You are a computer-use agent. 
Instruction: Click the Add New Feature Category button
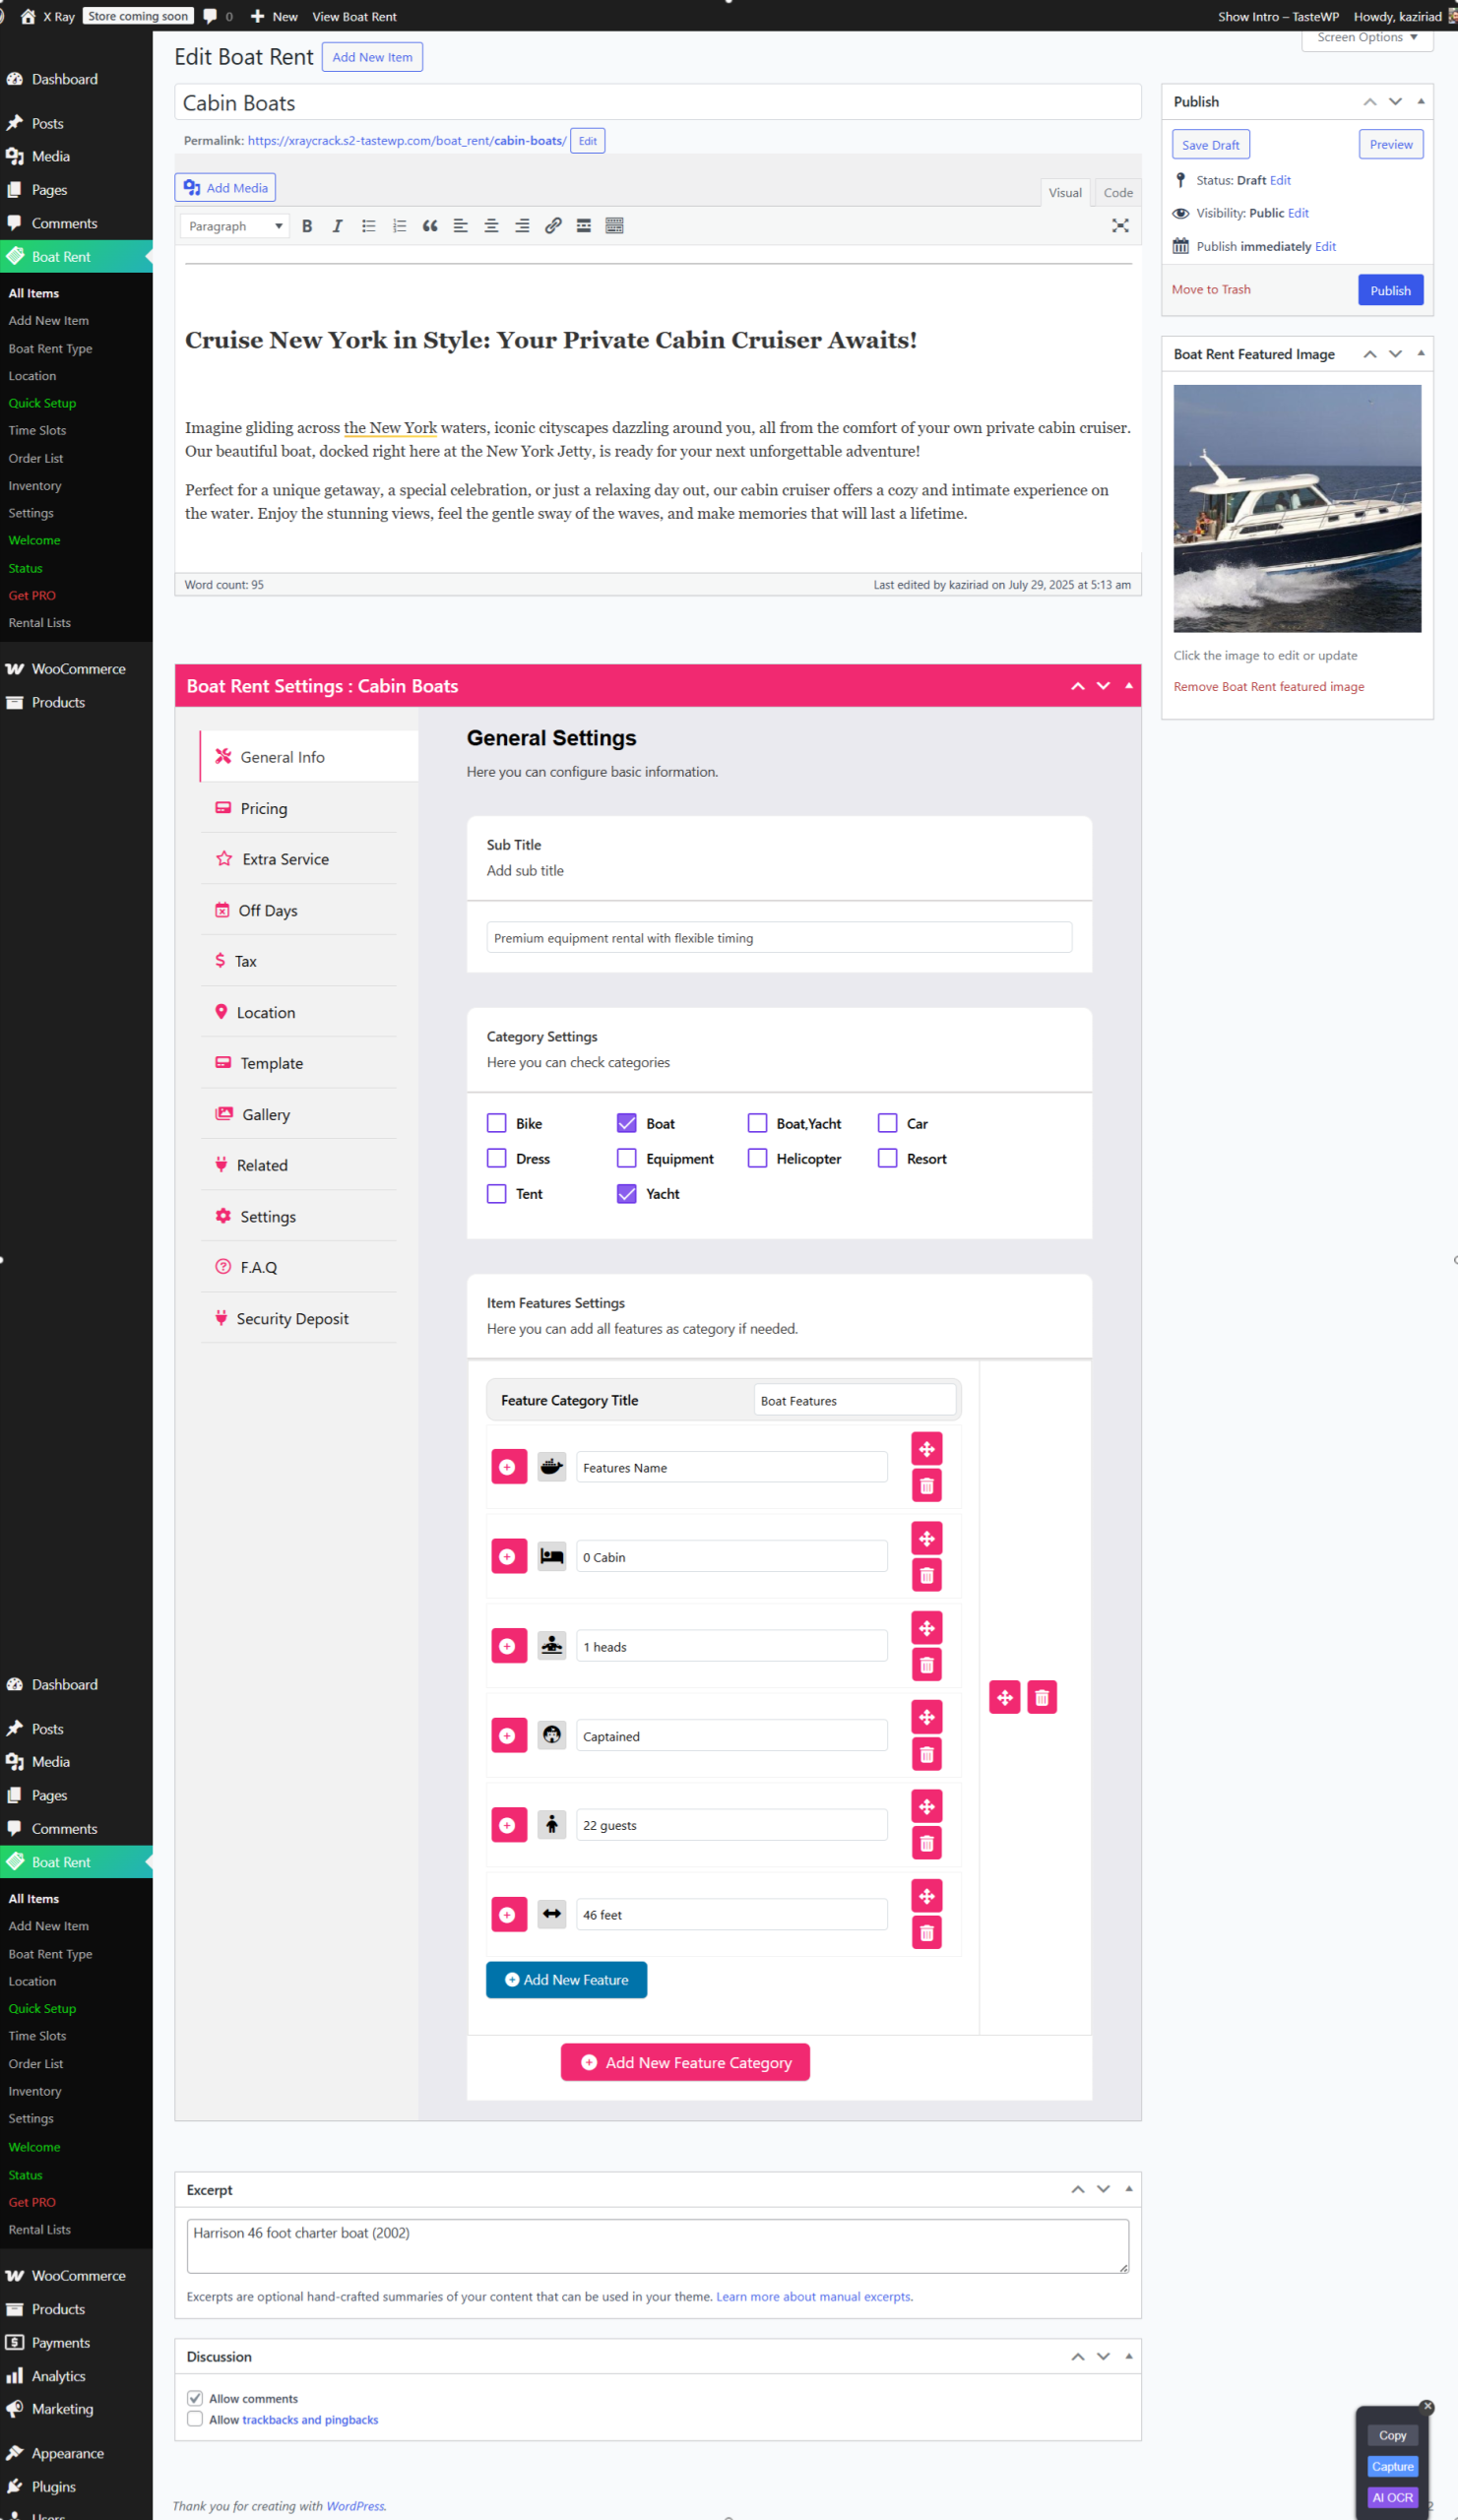coord(685,2062)
